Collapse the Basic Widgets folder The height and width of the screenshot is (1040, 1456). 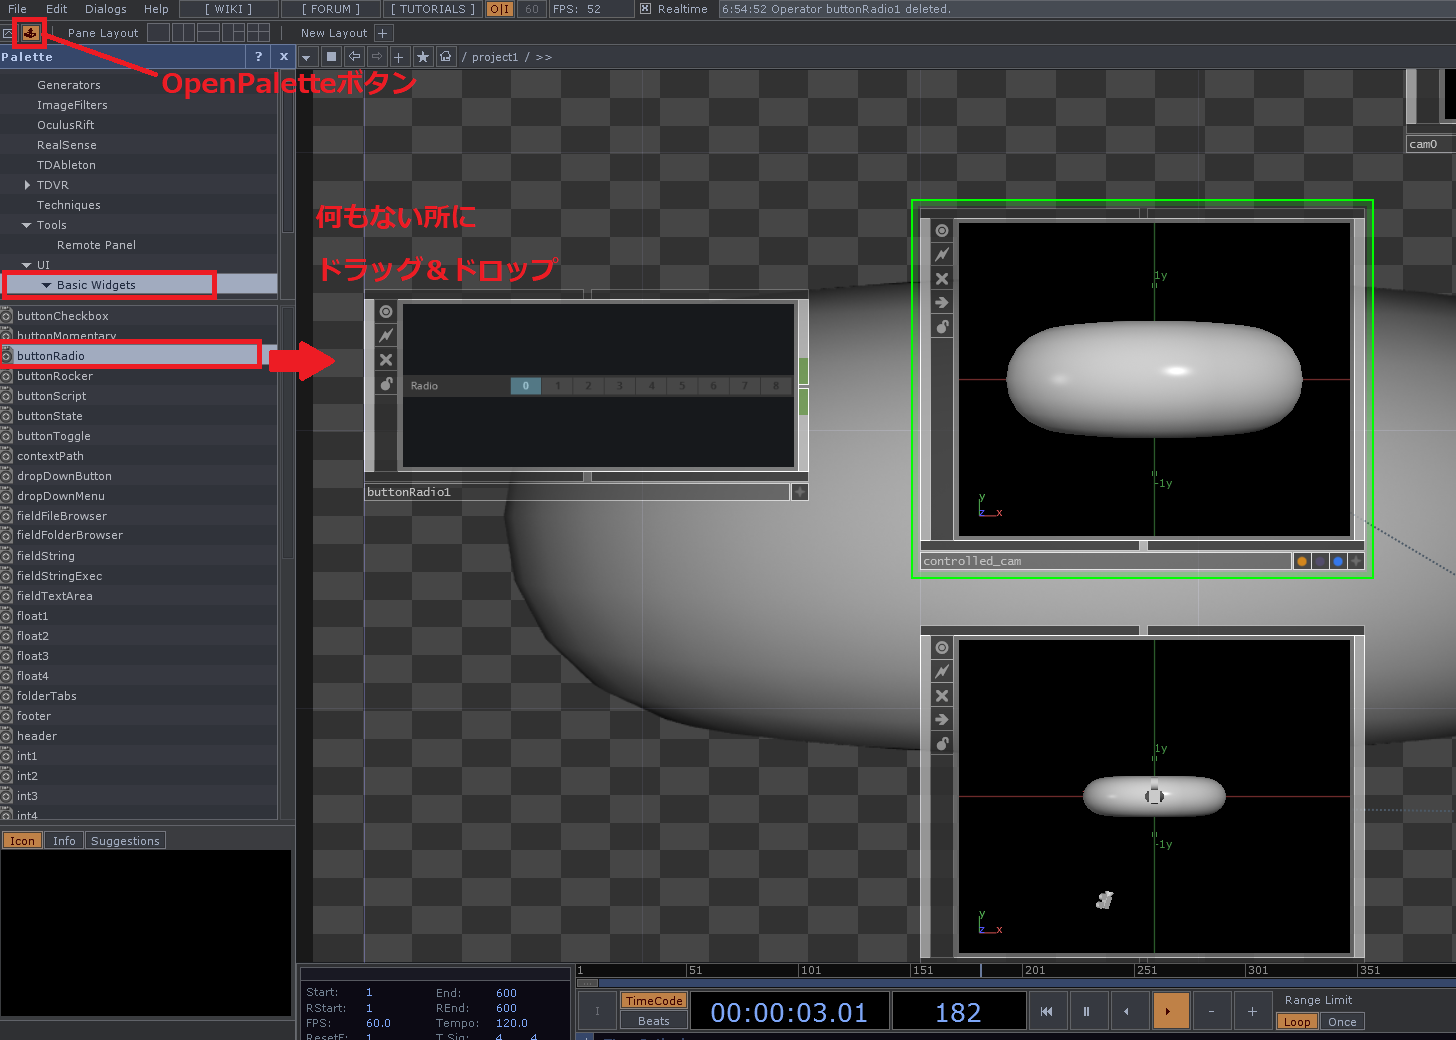tap(46, 285)
